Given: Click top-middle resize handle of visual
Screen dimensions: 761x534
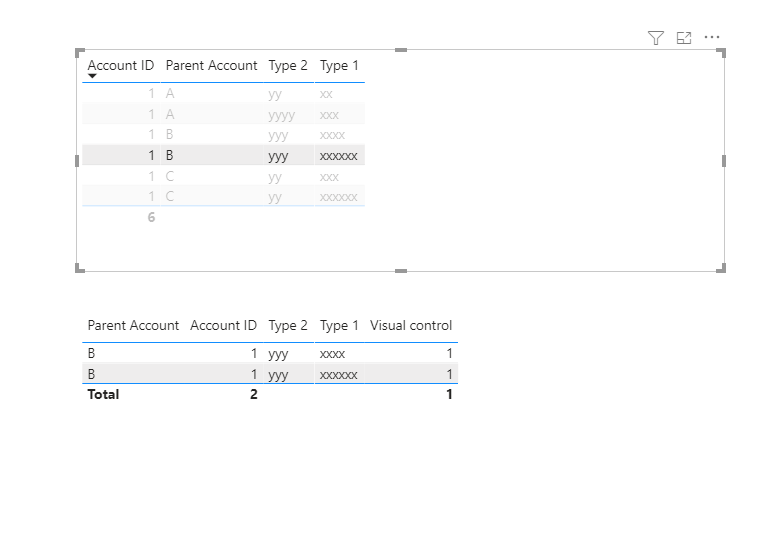Looking at the screenshot, I should (x=401, y=50).
